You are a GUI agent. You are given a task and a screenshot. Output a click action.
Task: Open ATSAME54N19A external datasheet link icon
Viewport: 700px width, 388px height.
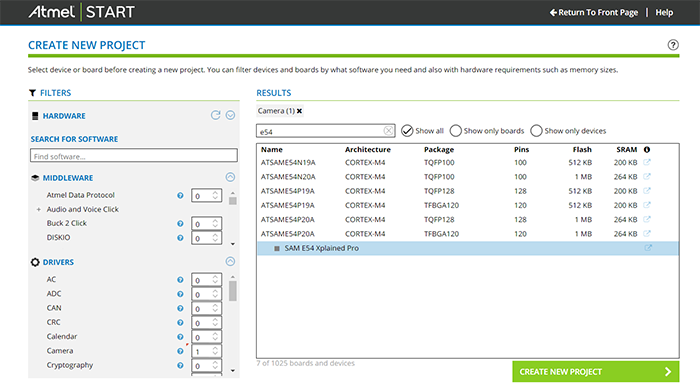pos(647,162)
